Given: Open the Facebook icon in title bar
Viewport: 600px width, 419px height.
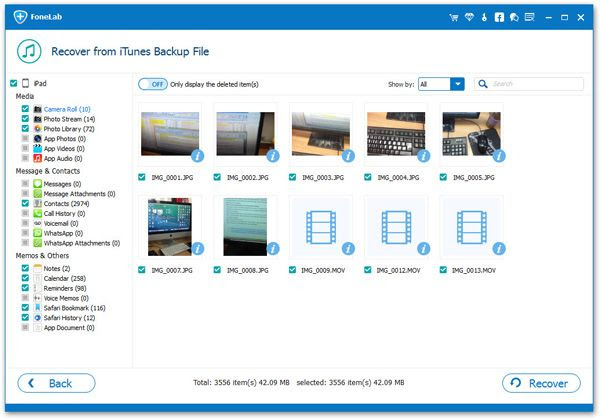Looking at the screenshot, I should pos(499,17).
